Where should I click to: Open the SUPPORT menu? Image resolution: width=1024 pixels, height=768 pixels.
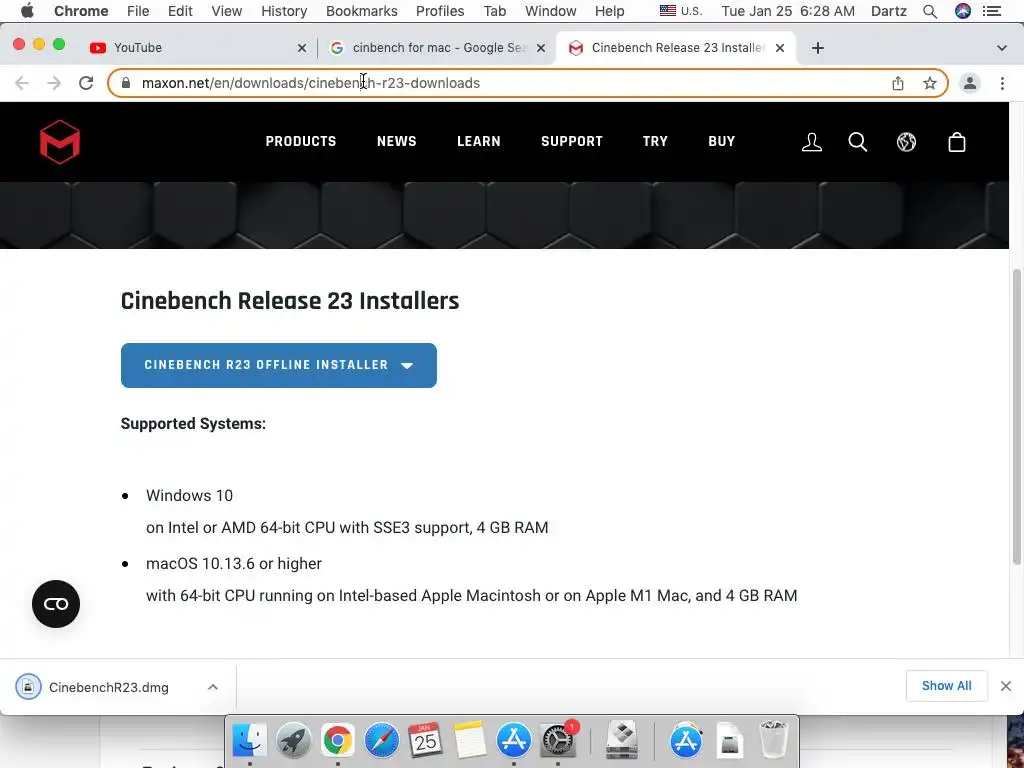point(571,141)
